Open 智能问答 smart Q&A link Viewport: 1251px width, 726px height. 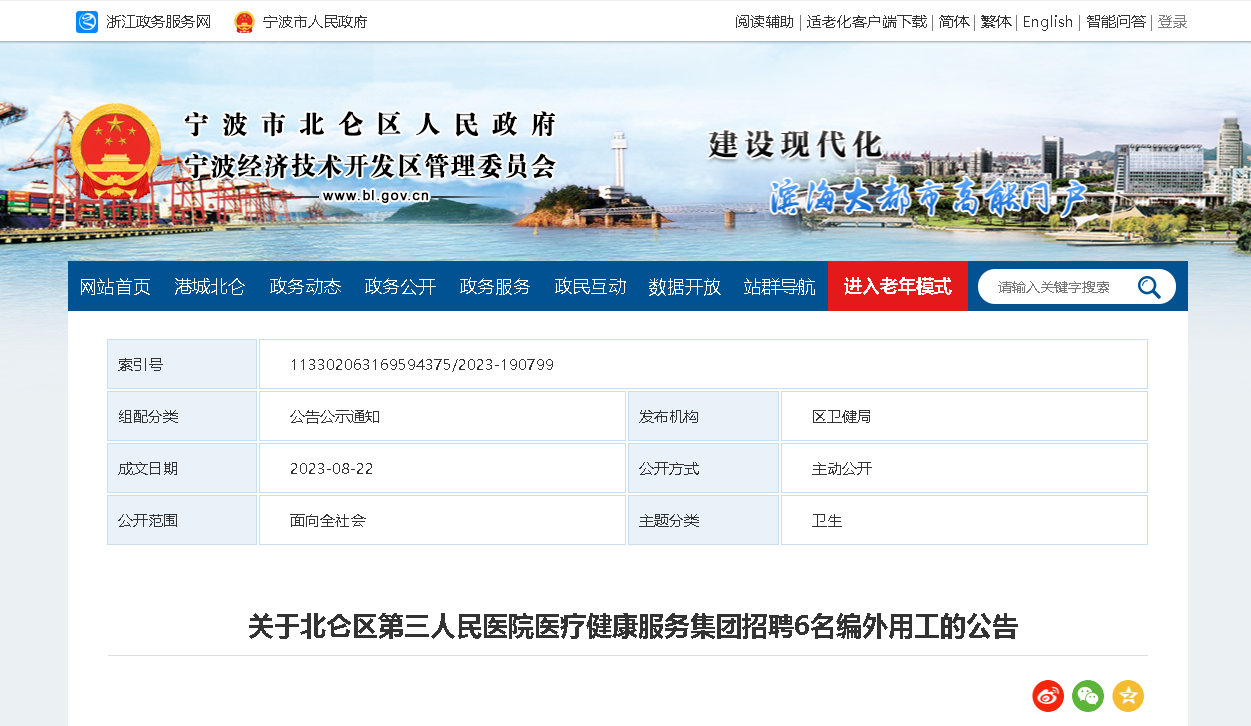click(x=1116, y=22)
